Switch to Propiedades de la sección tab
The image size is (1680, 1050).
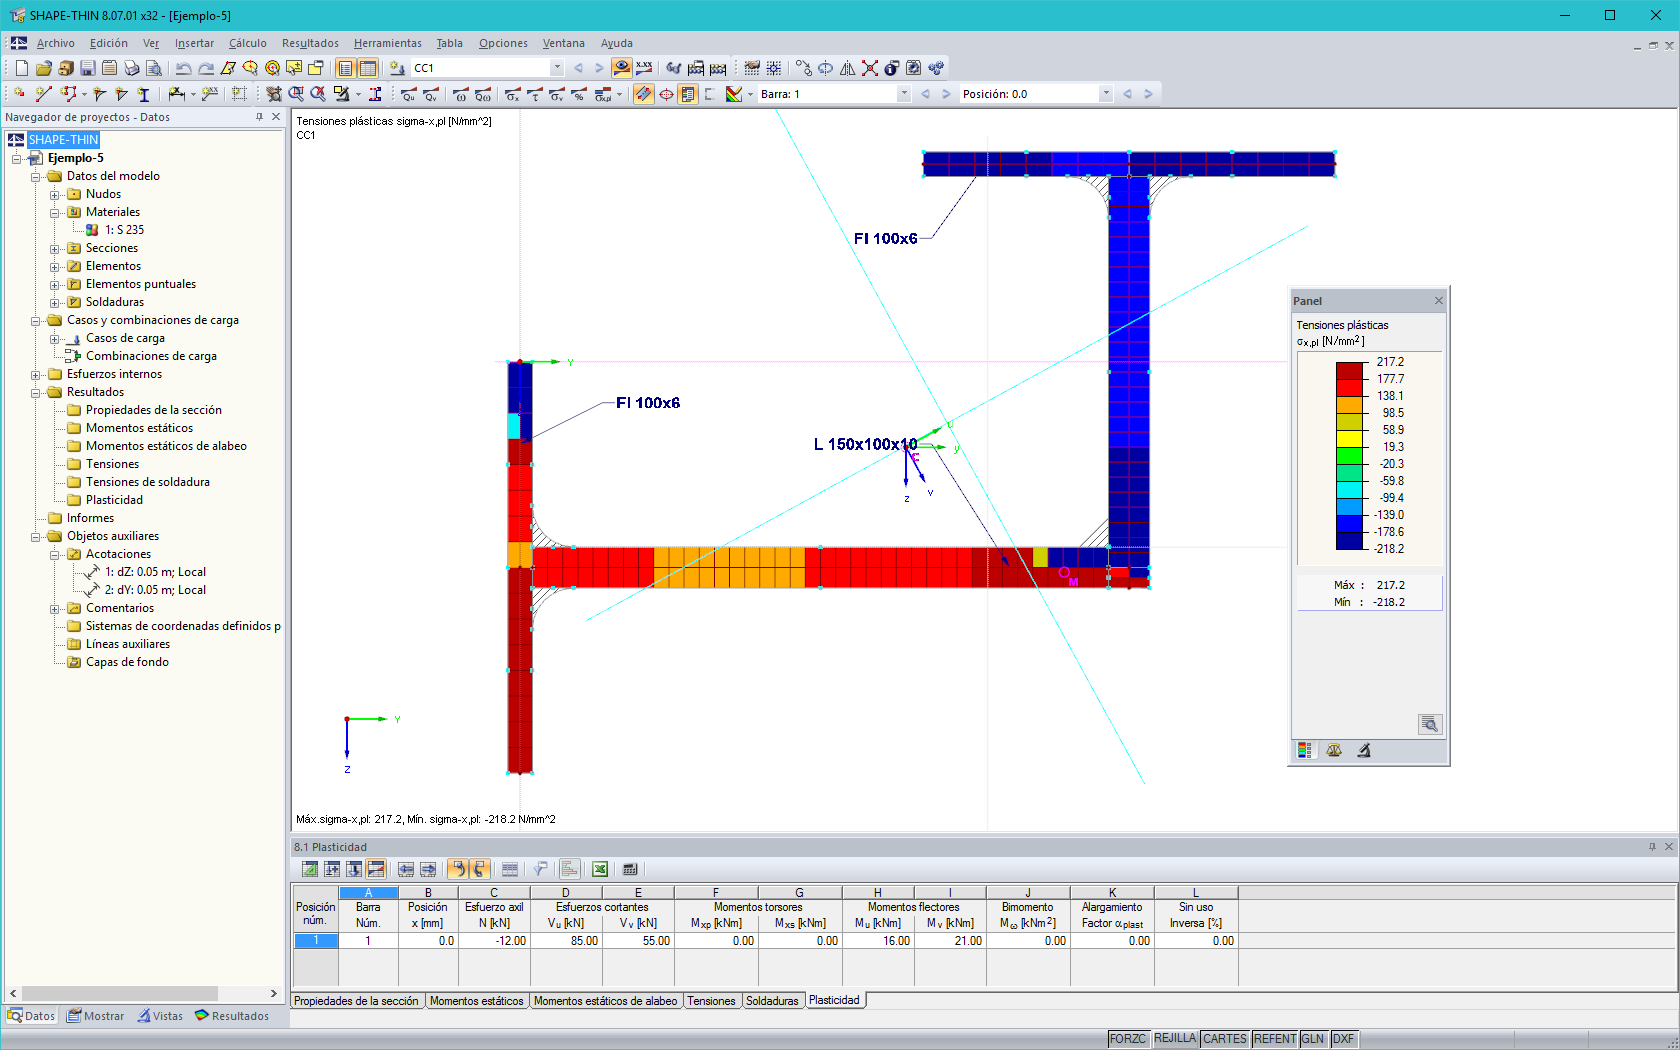356,1001
